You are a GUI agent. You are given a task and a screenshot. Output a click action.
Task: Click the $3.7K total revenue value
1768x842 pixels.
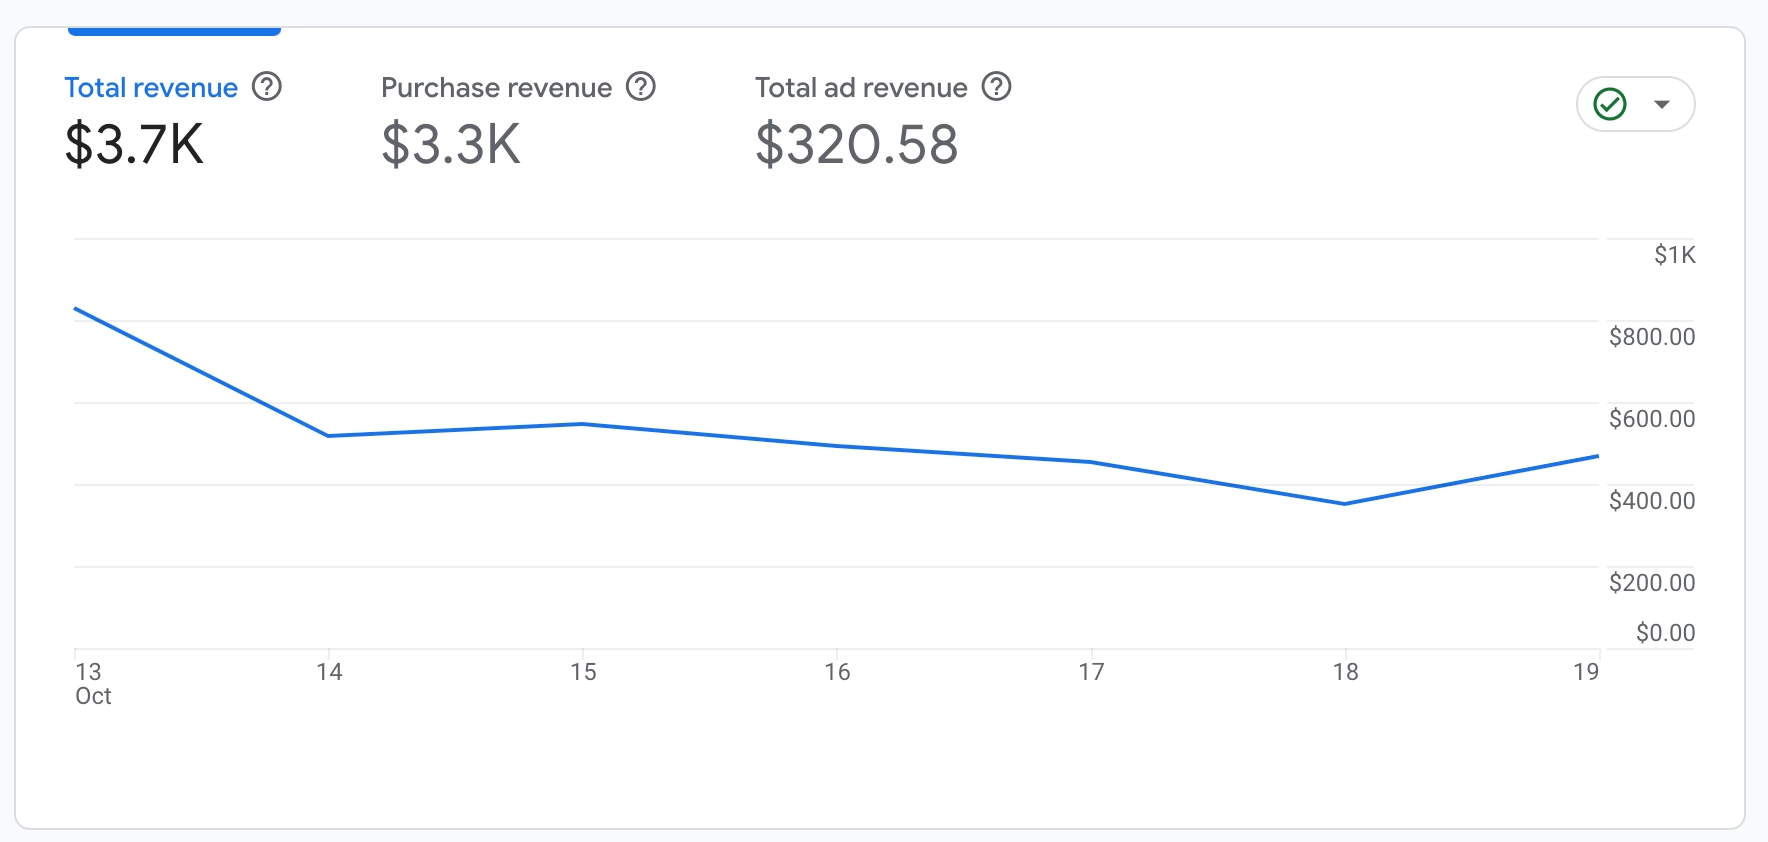(x=134, y=144)
